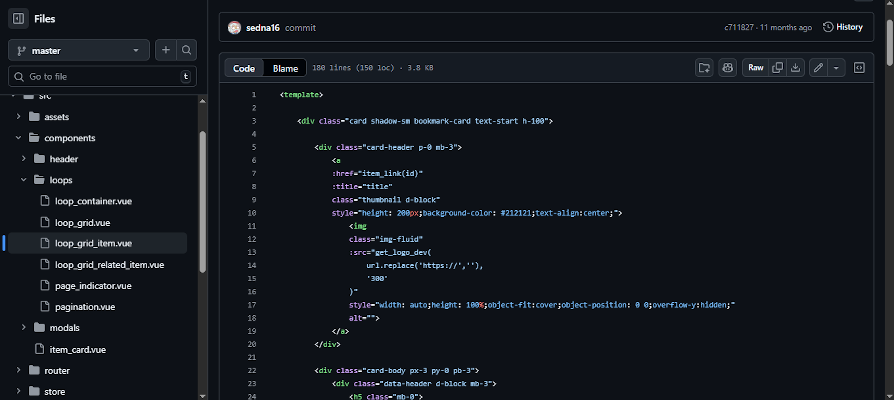Image resolution: width=894 pixels, height=400 pixels.
Task: Open loop_container.vue file
Action: [94, 201]
